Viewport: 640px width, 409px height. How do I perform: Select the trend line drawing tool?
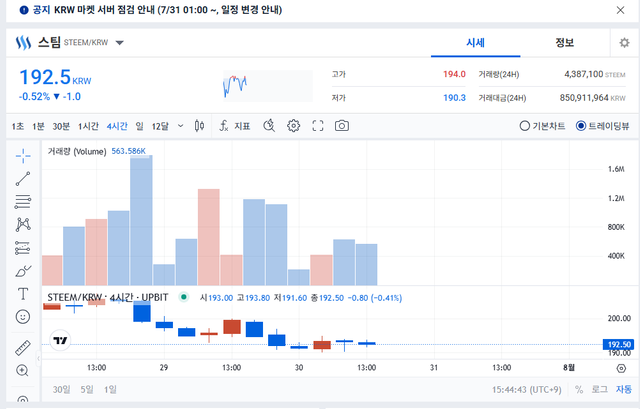click(23, 179)
